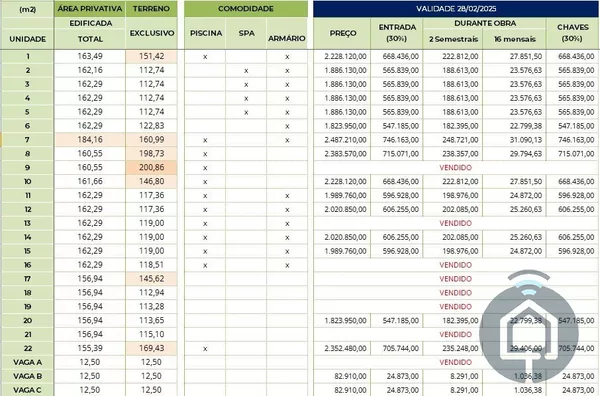Screen dimensions: 600x396
Task: Select the 238.357,00 semestral value
Action: point(460,154)
